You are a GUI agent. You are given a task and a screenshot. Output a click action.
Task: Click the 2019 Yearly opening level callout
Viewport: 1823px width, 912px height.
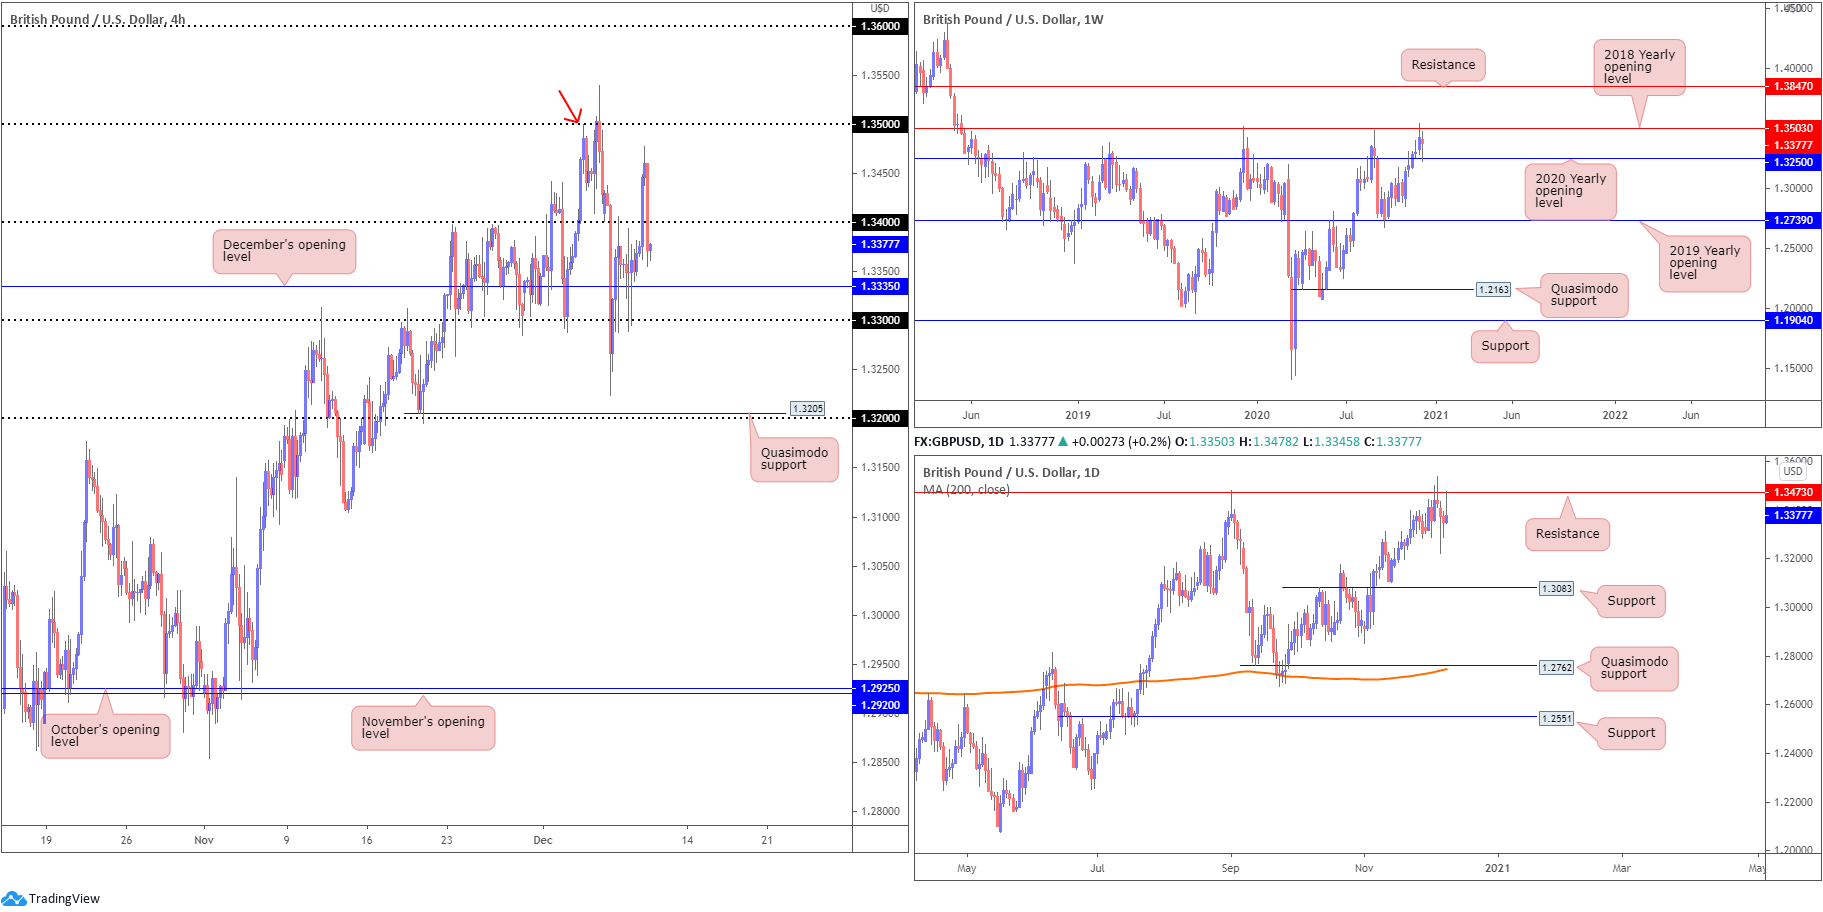click(1704, 263)
